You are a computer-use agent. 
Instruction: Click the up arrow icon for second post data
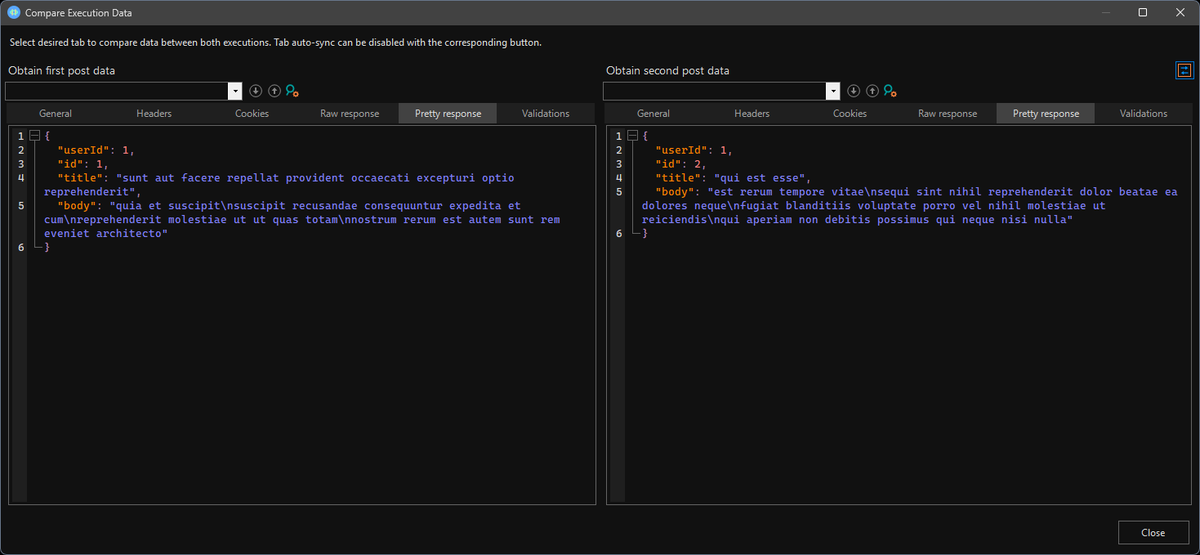pyautogui.click(x=872, y=91)
